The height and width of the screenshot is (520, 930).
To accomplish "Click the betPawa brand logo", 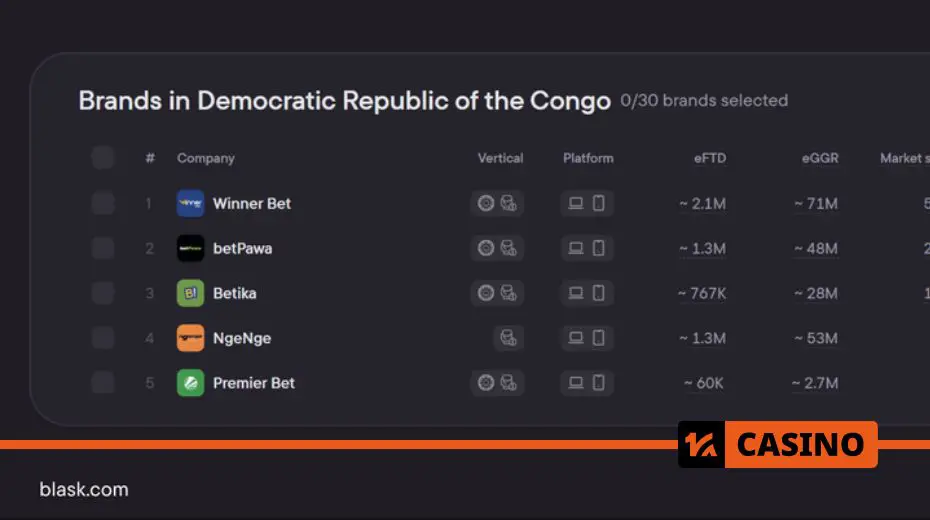I will pos(190,248).
